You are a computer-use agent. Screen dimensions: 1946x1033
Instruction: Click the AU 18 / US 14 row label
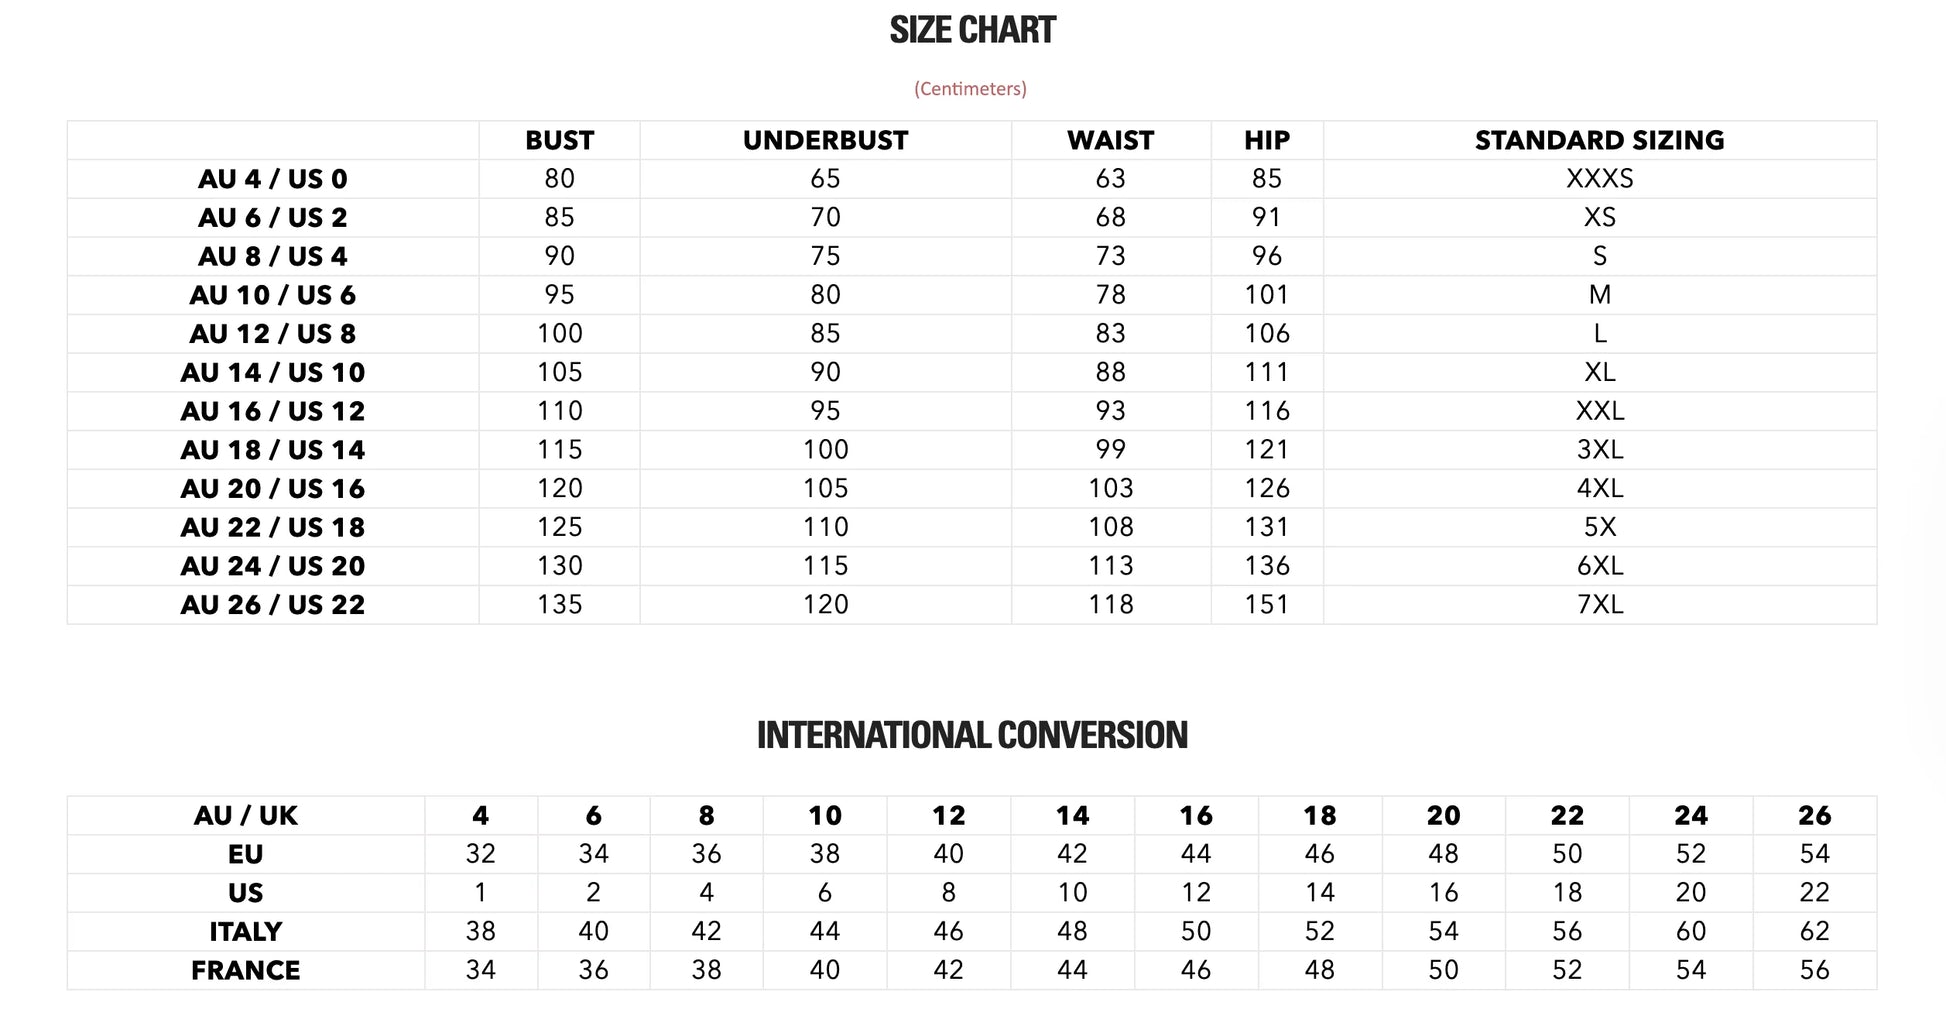pos(272,451)
